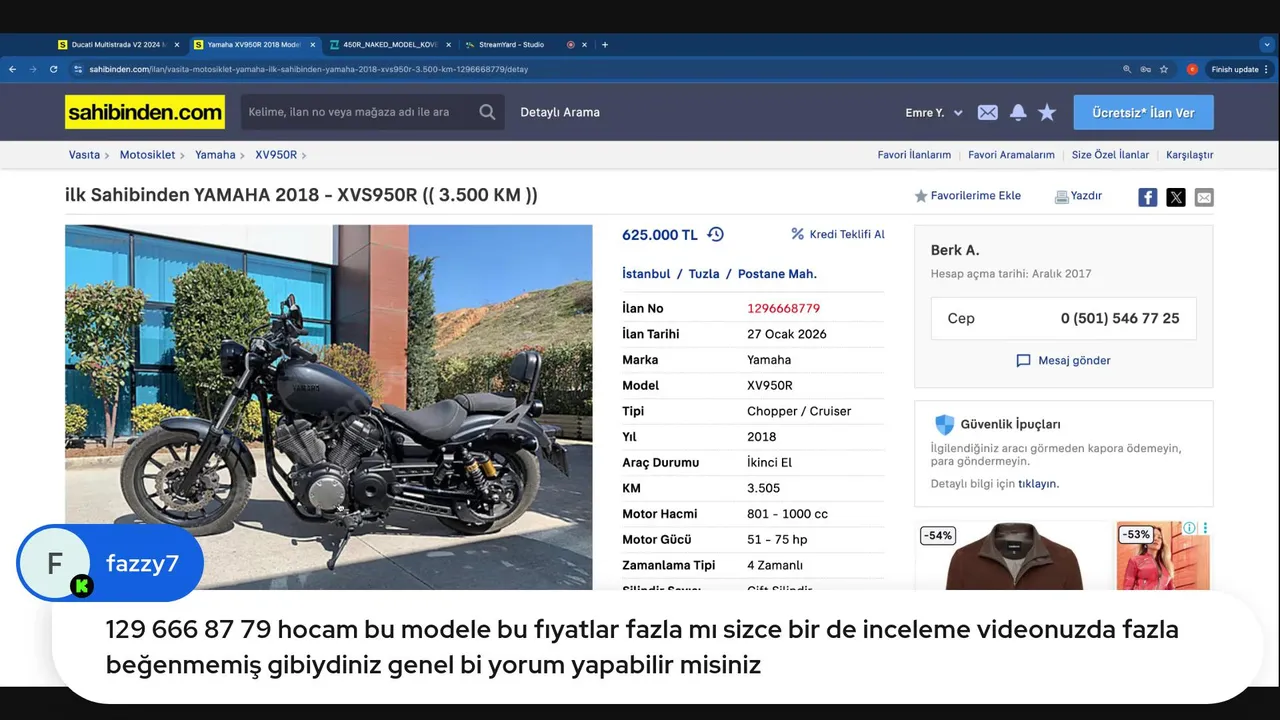The height and width of the screenshot is (720, 1280).
Task: Open the notifications bell icon
Action: pyautogui.click(x=1018, y=113)
